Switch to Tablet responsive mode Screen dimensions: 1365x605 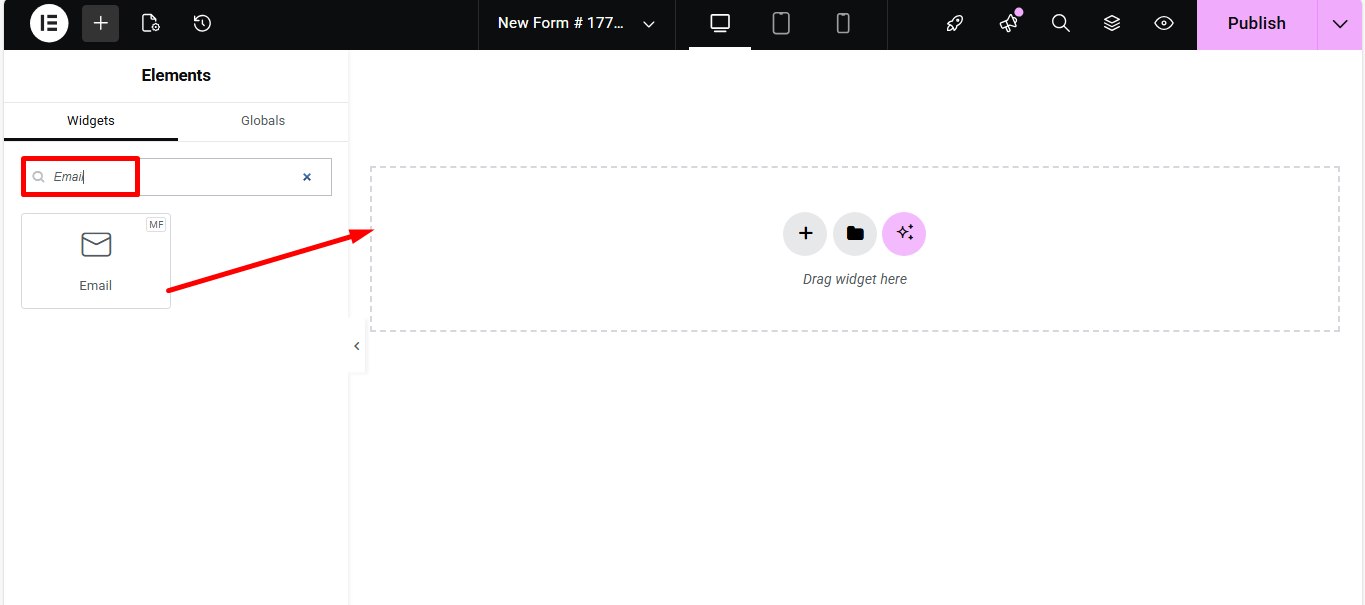781,23
